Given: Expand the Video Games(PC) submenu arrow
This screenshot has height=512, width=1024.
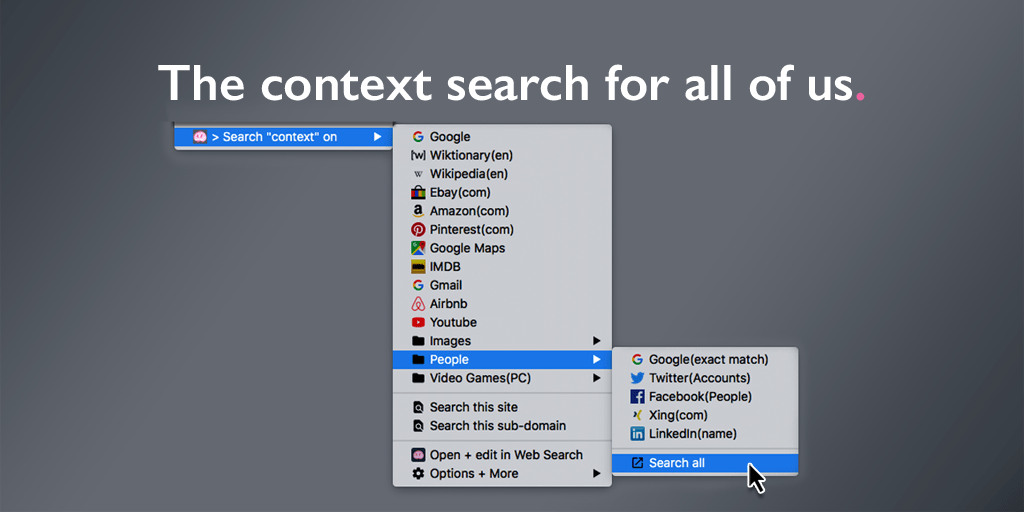Looking at the screenshot, I should [596, 378].
